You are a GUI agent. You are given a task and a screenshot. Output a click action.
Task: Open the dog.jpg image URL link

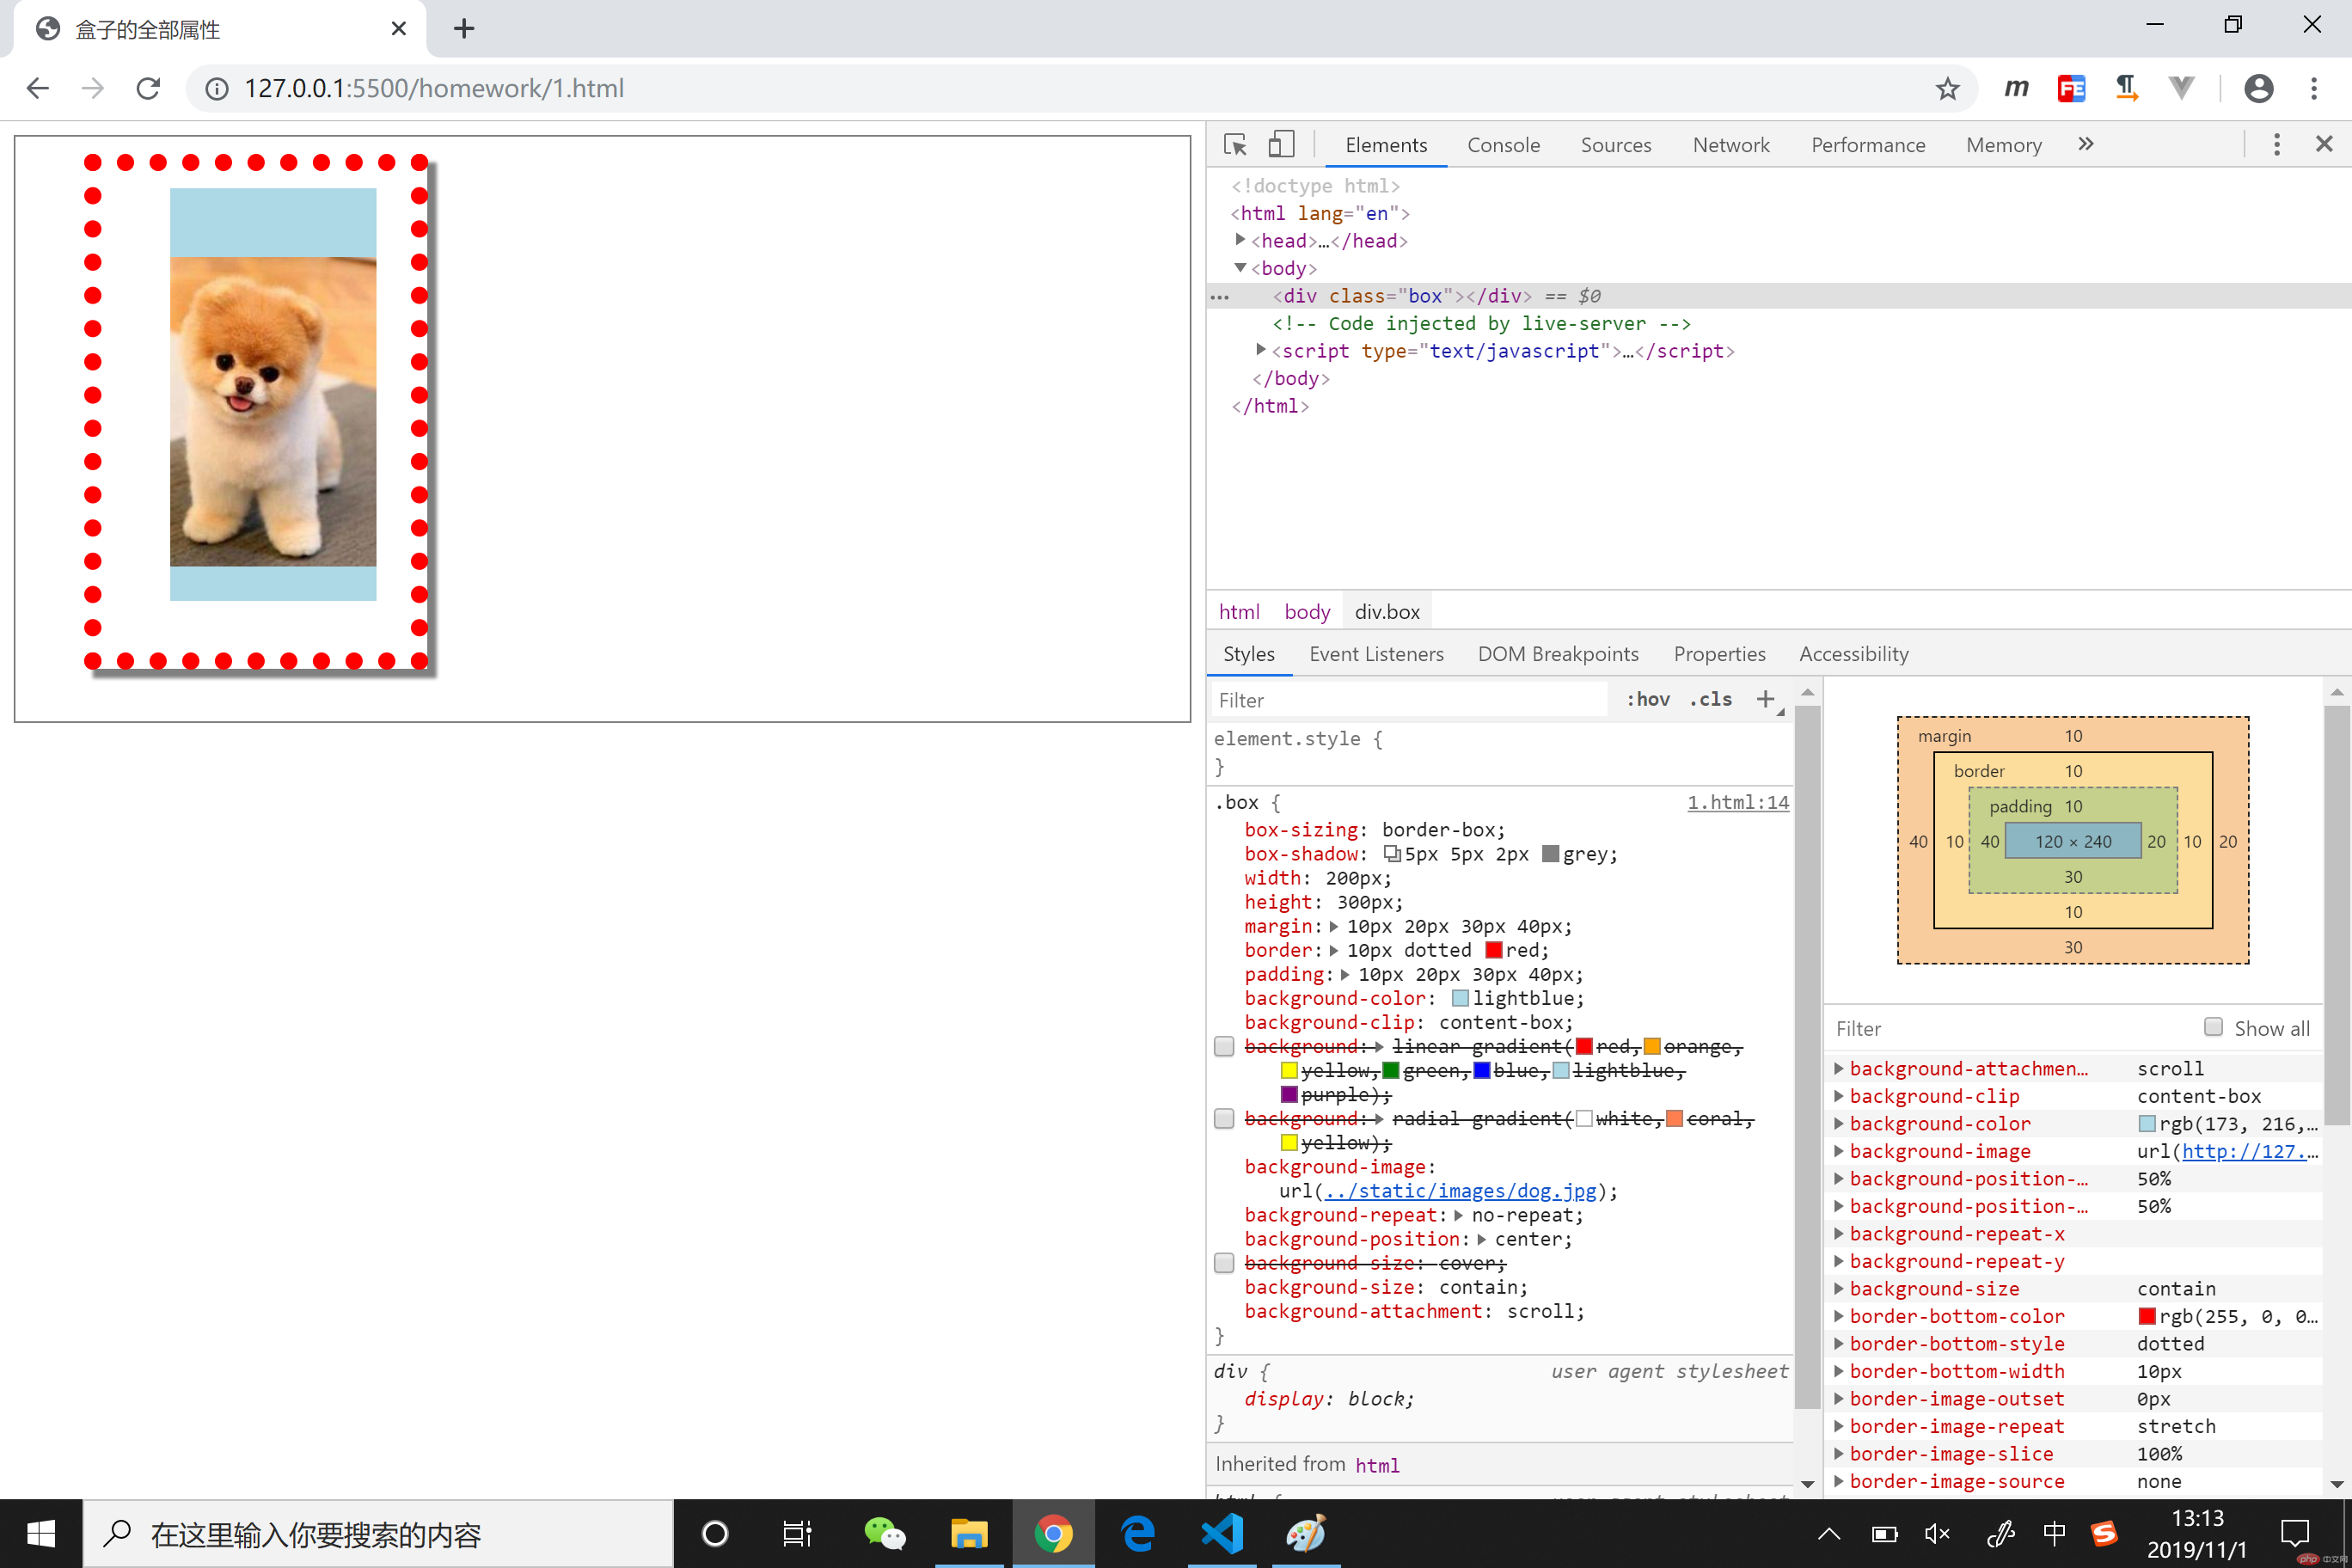(x=1461, y=1191)
